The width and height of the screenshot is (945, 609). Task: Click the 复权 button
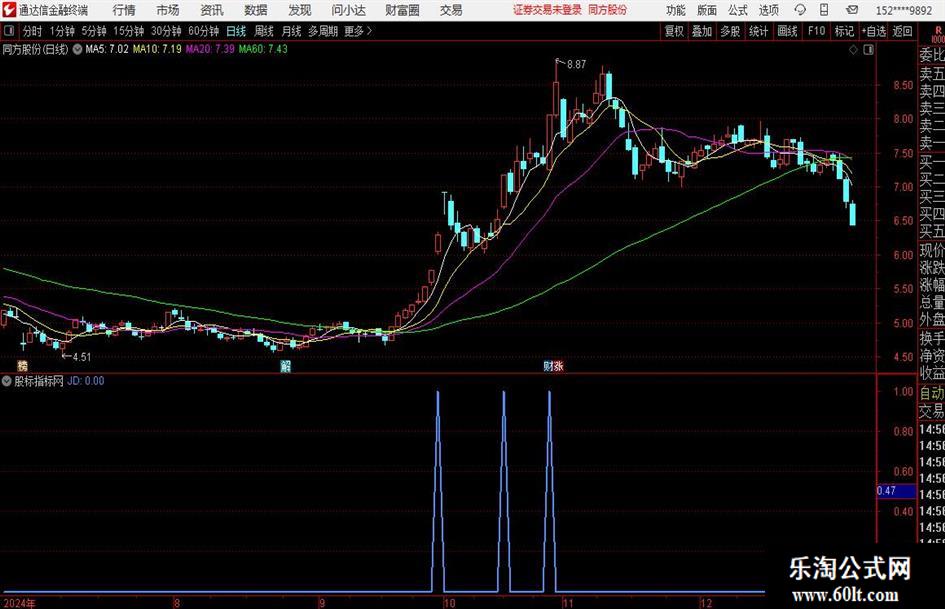(x=674, y=31)
